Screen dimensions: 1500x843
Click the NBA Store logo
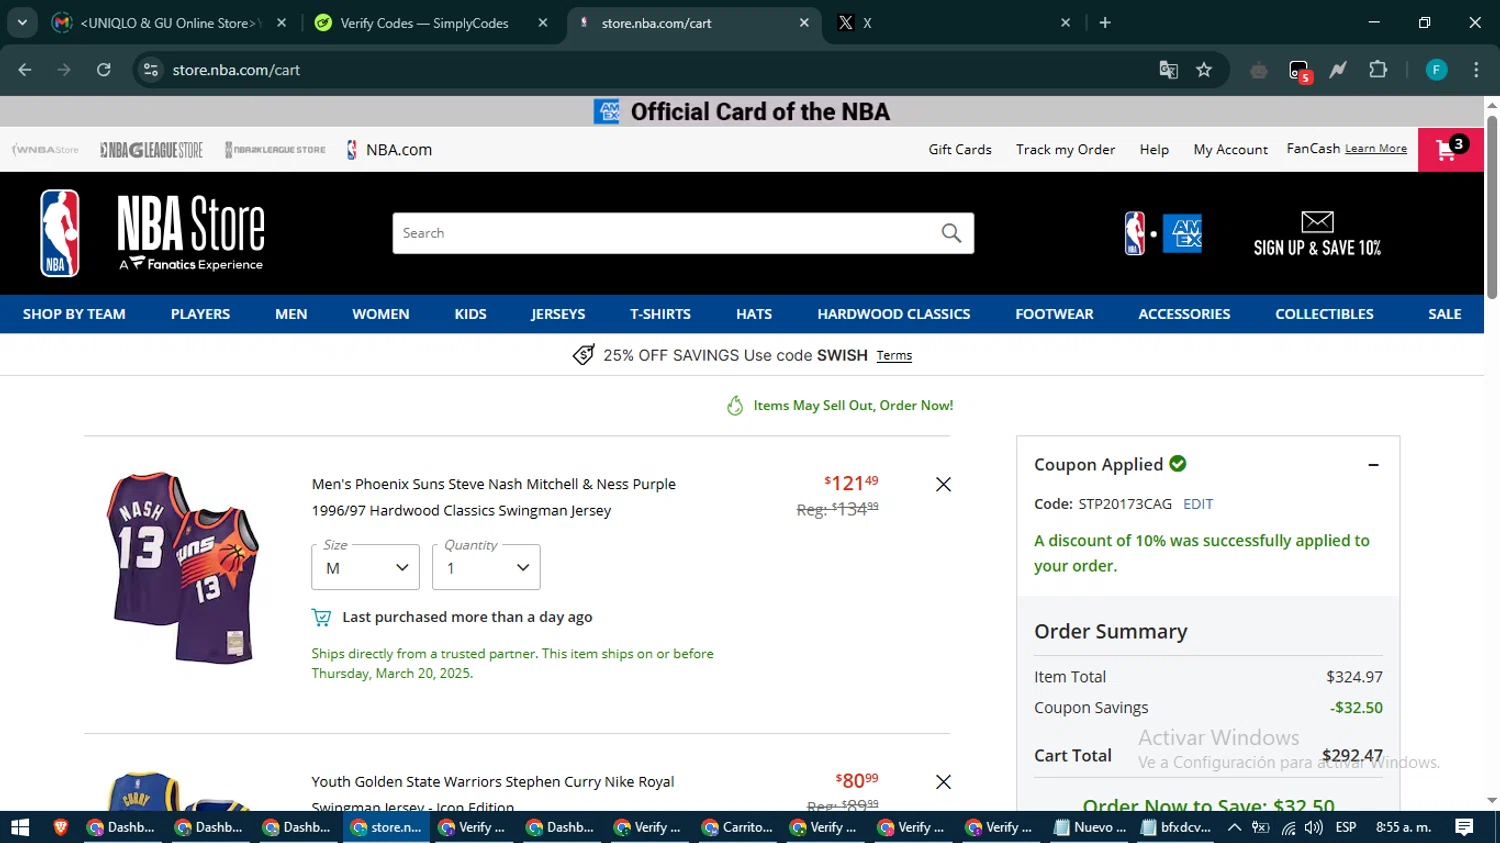coord(151,233)
